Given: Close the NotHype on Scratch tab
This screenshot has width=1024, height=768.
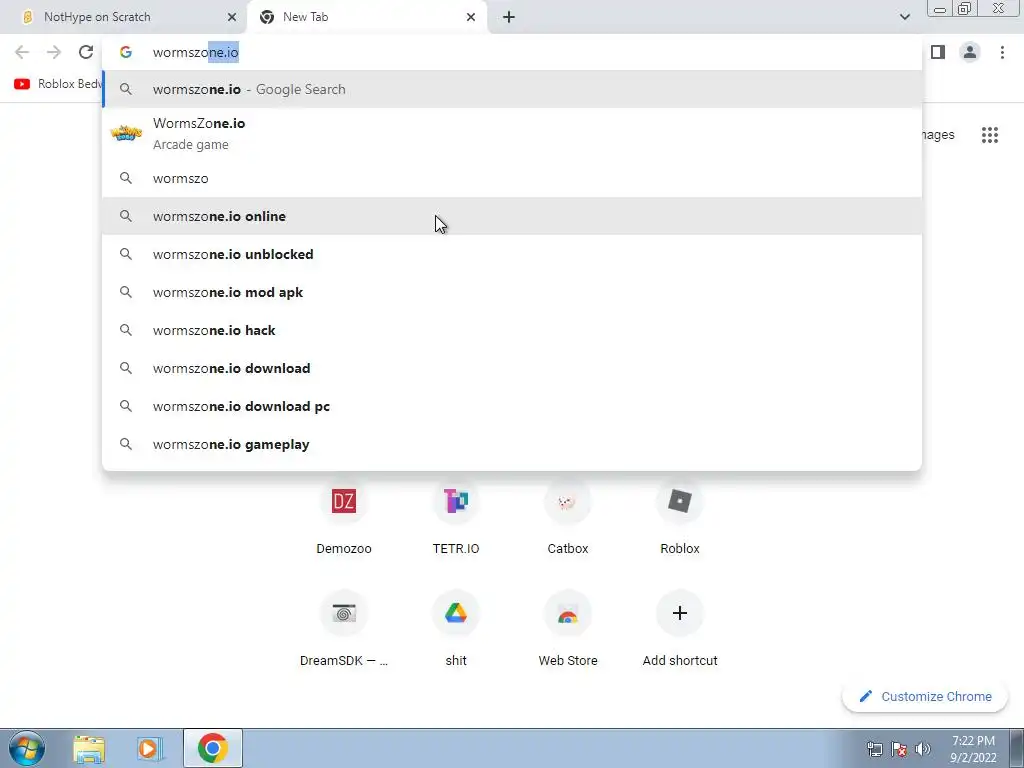Looking at the screenshot, I should click(x=232, y=17).
